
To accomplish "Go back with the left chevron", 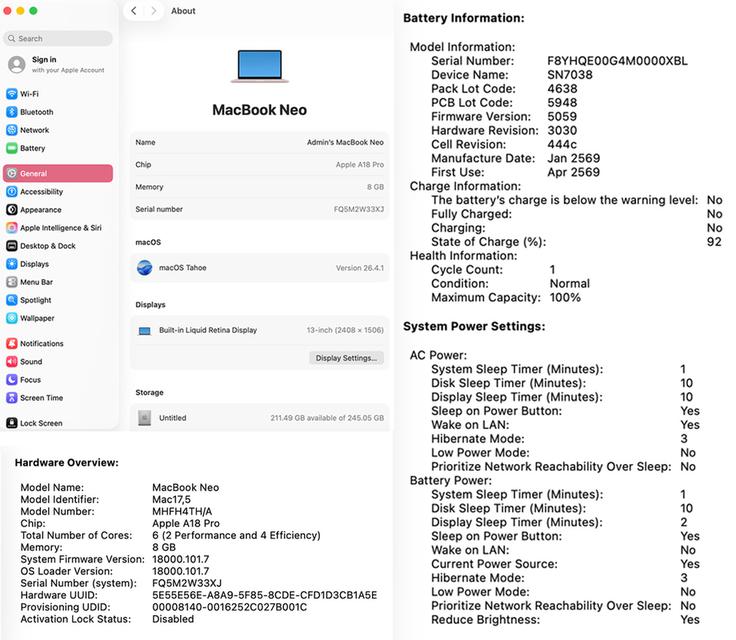I will click(134, 11).
